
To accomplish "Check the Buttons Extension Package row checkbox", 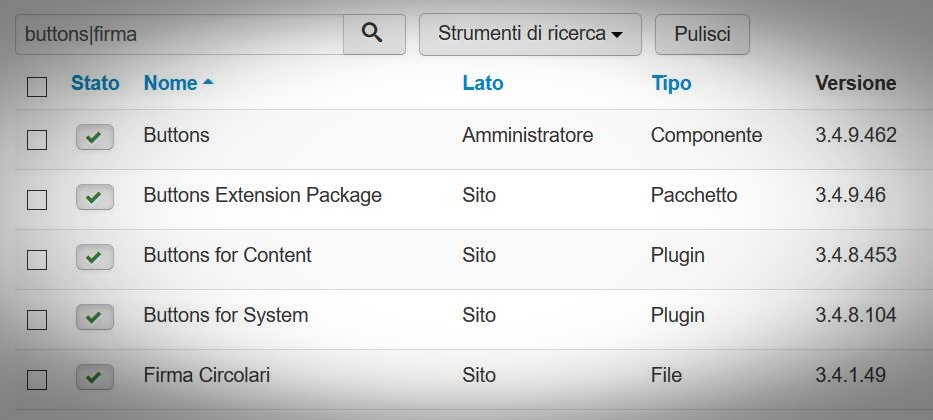I will [x=37, y=200].
